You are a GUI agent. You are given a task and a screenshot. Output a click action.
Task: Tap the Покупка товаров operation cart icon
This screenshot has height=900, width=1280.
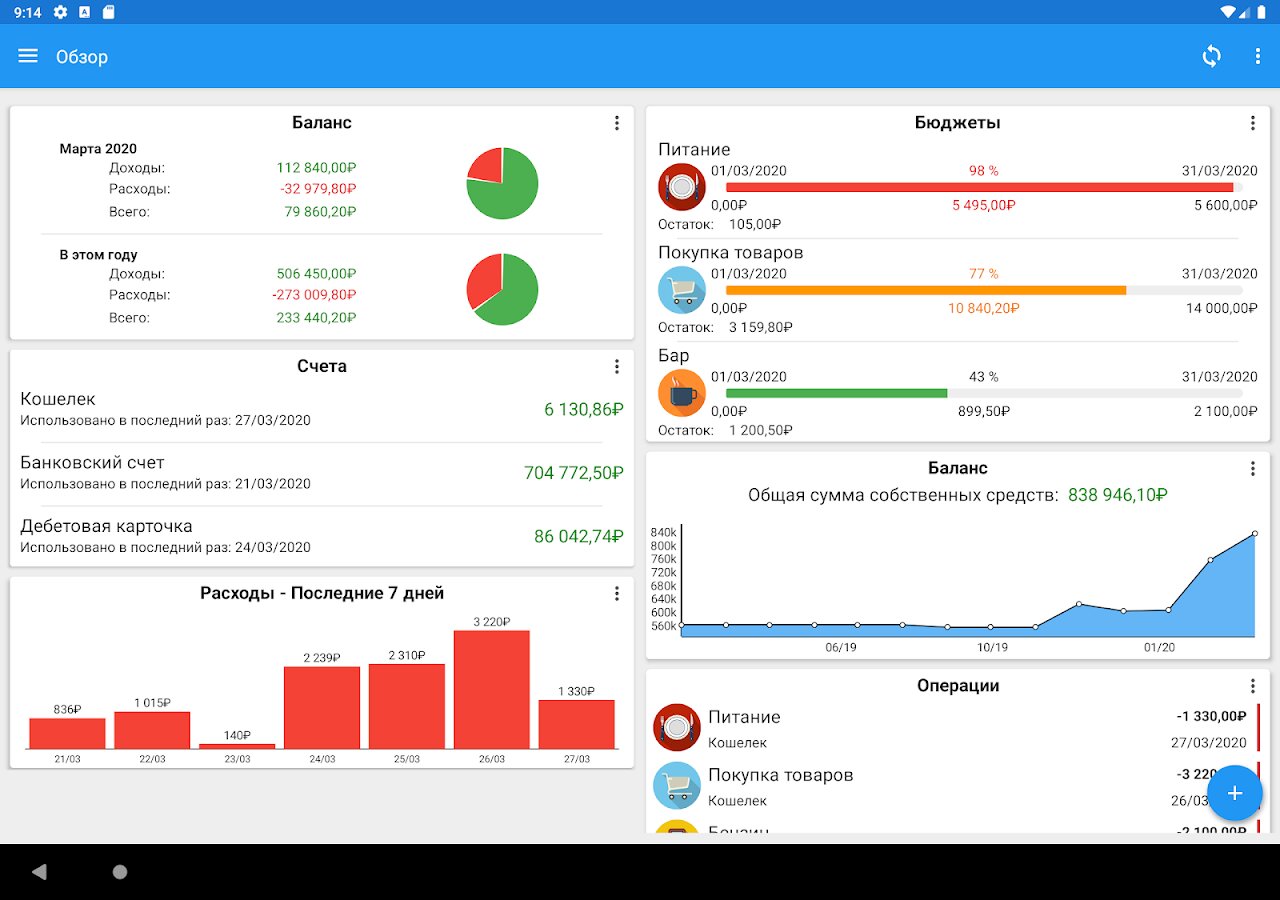tap(677, 785)
